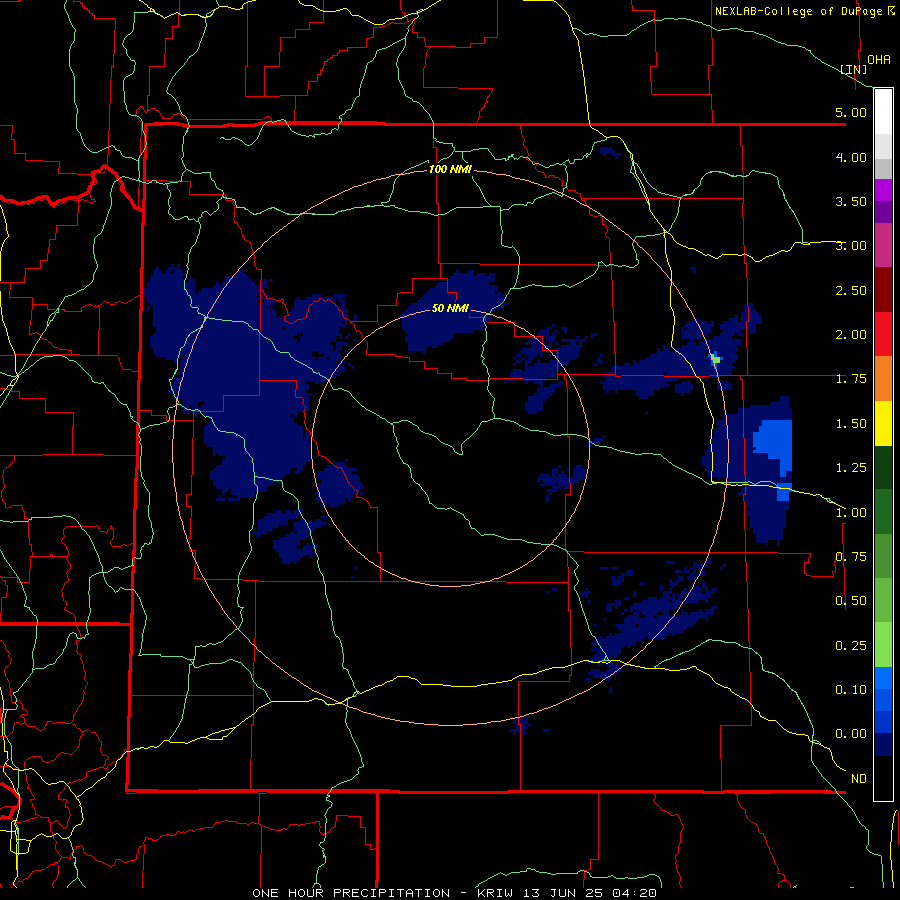The width and height of the screenshot is (900, 900).
Task: Click the 1.75 scale value
Action: (x=851, y=379)
